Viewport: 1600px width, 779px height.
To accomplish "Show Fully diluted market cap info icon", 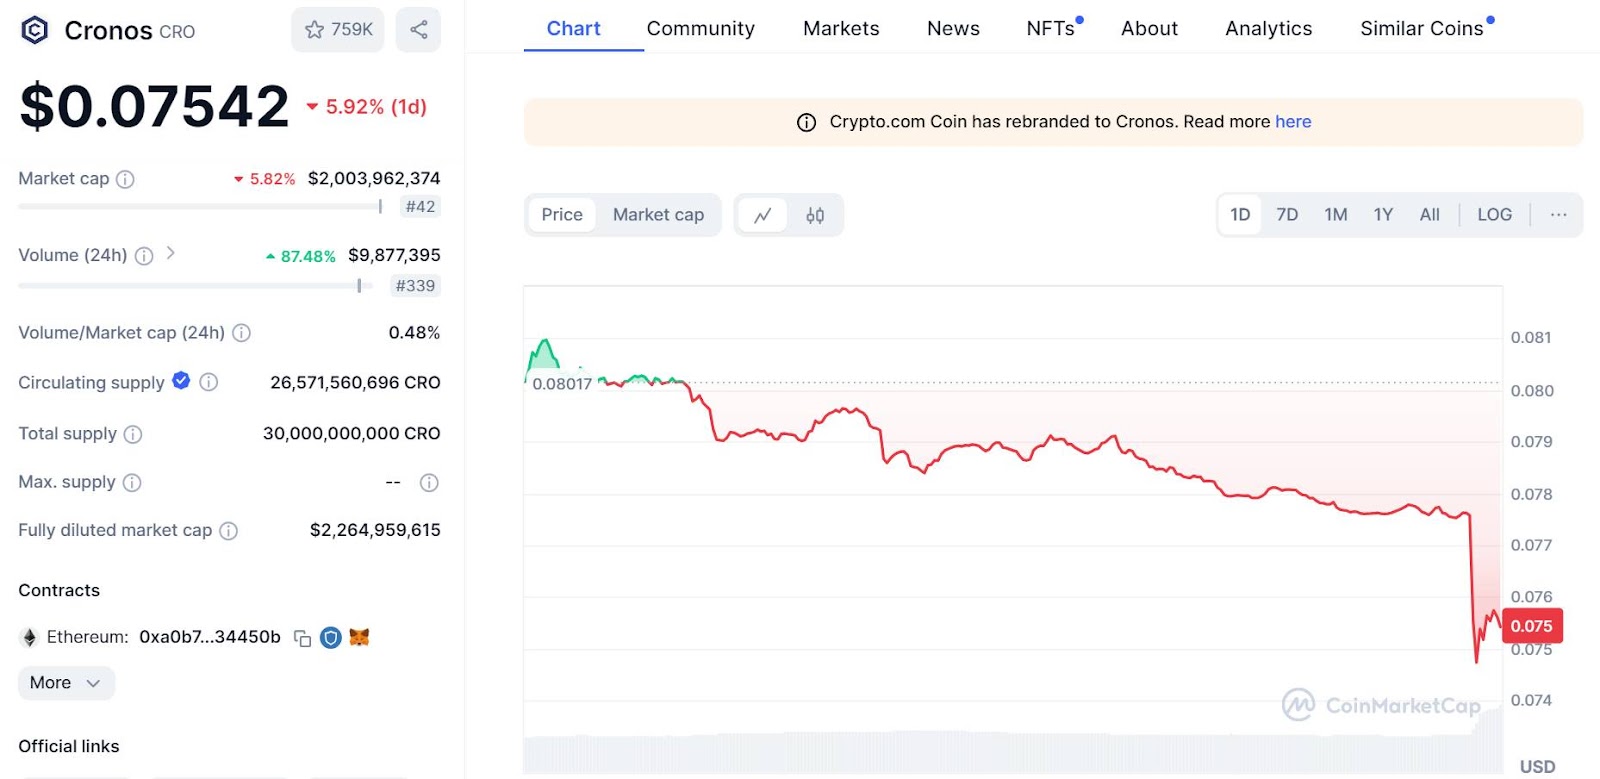I will coord(228,531).
